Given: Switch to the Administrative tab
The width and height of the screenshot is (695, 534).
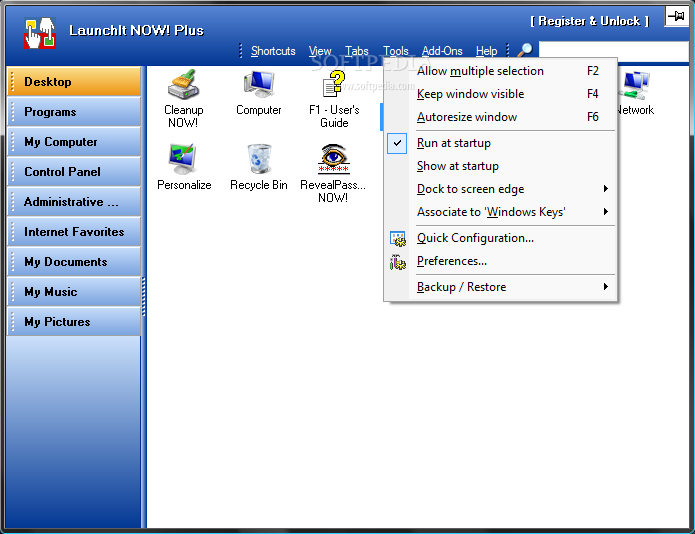Looking at the screenshot, I should [74, 202].
